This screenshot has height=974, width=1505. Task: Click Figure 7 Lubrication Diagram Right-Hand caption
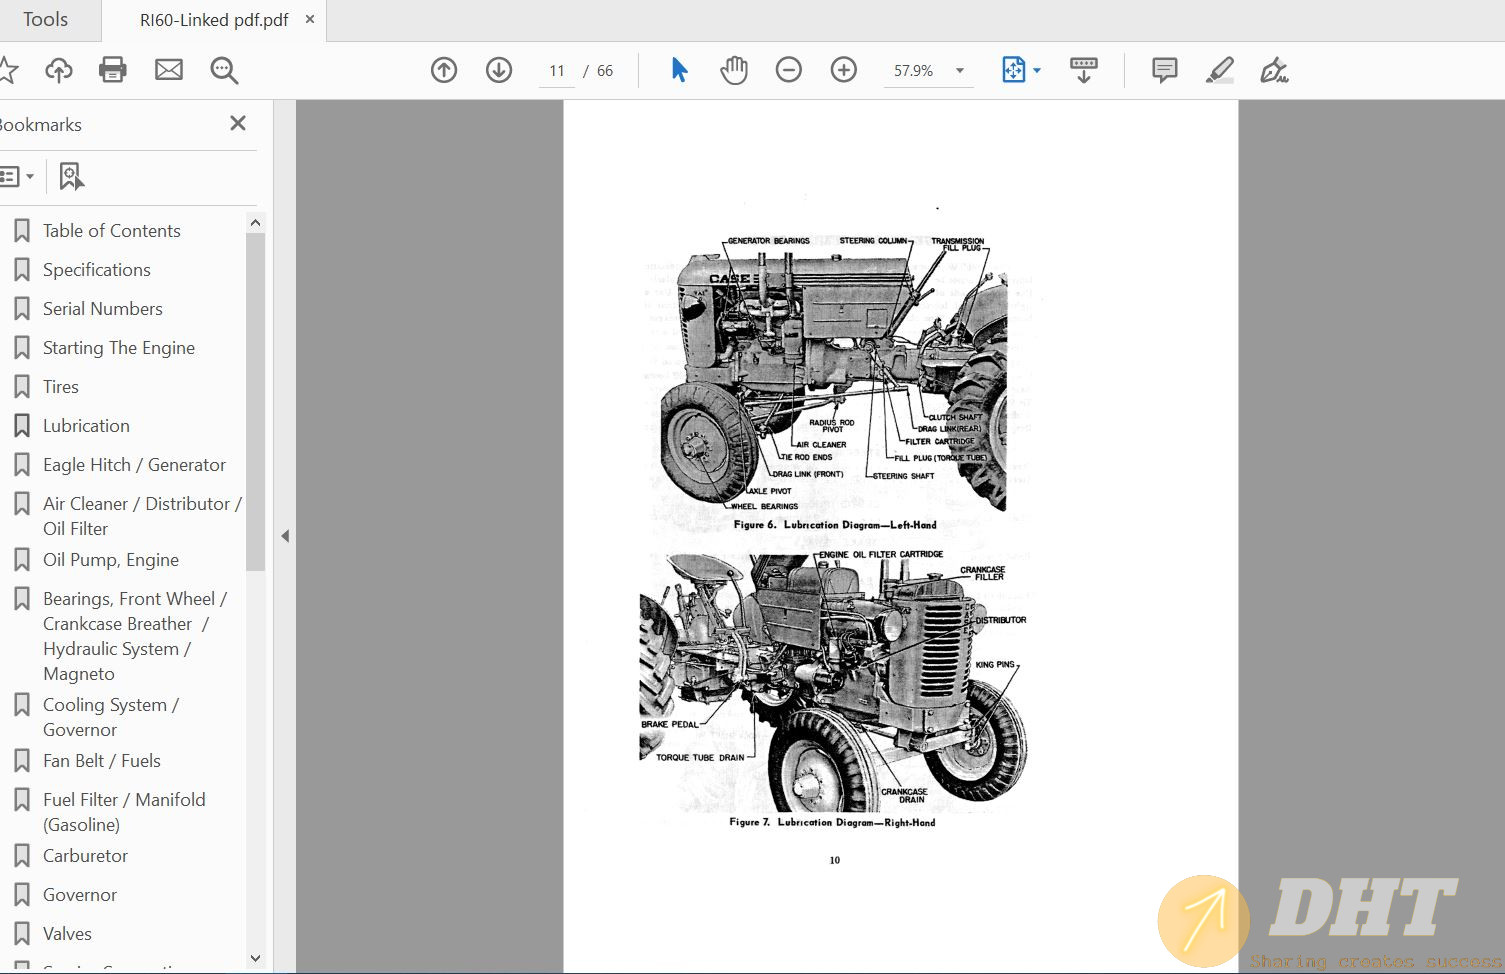coord(832,823)
